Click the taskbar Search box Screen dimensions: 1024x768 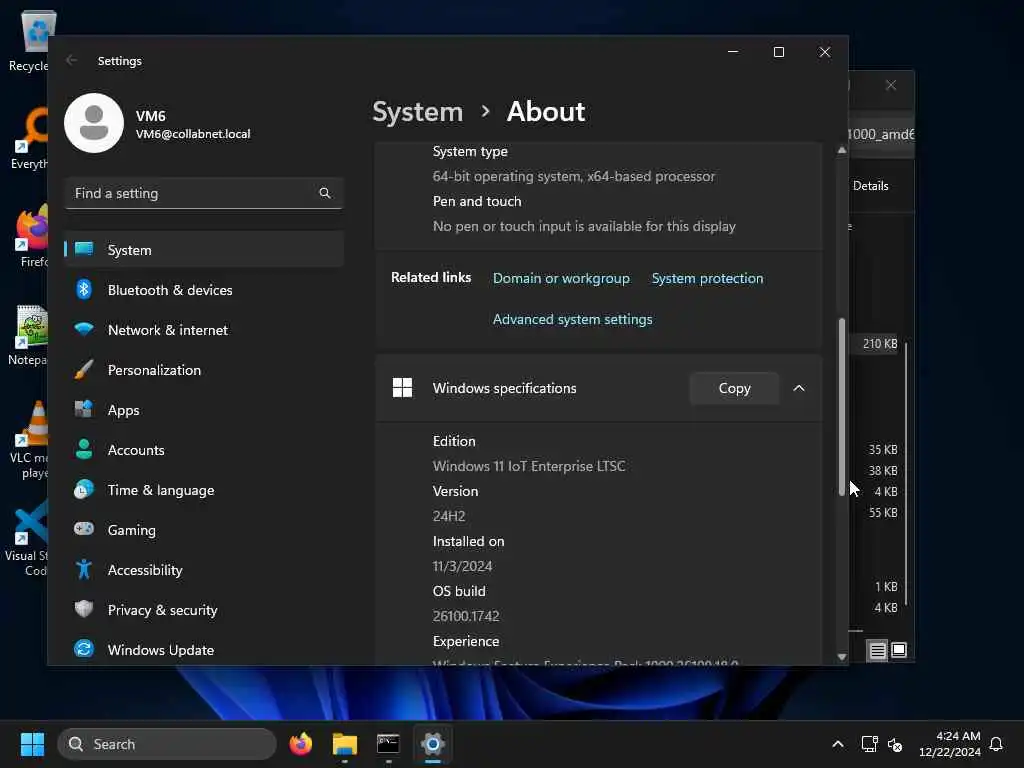167,744
